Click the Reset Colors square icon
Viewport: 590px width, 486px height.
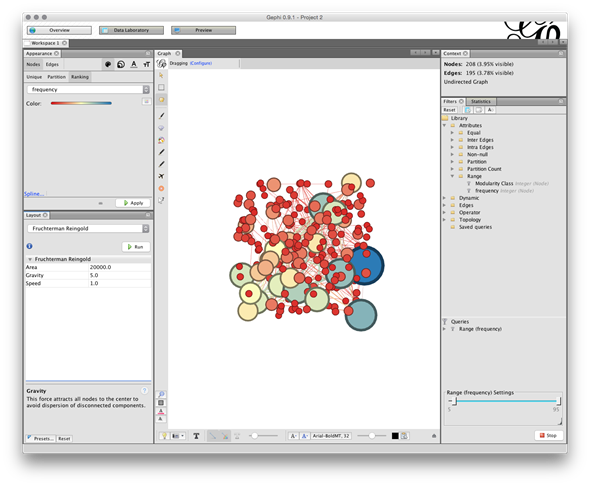[161, 403]
